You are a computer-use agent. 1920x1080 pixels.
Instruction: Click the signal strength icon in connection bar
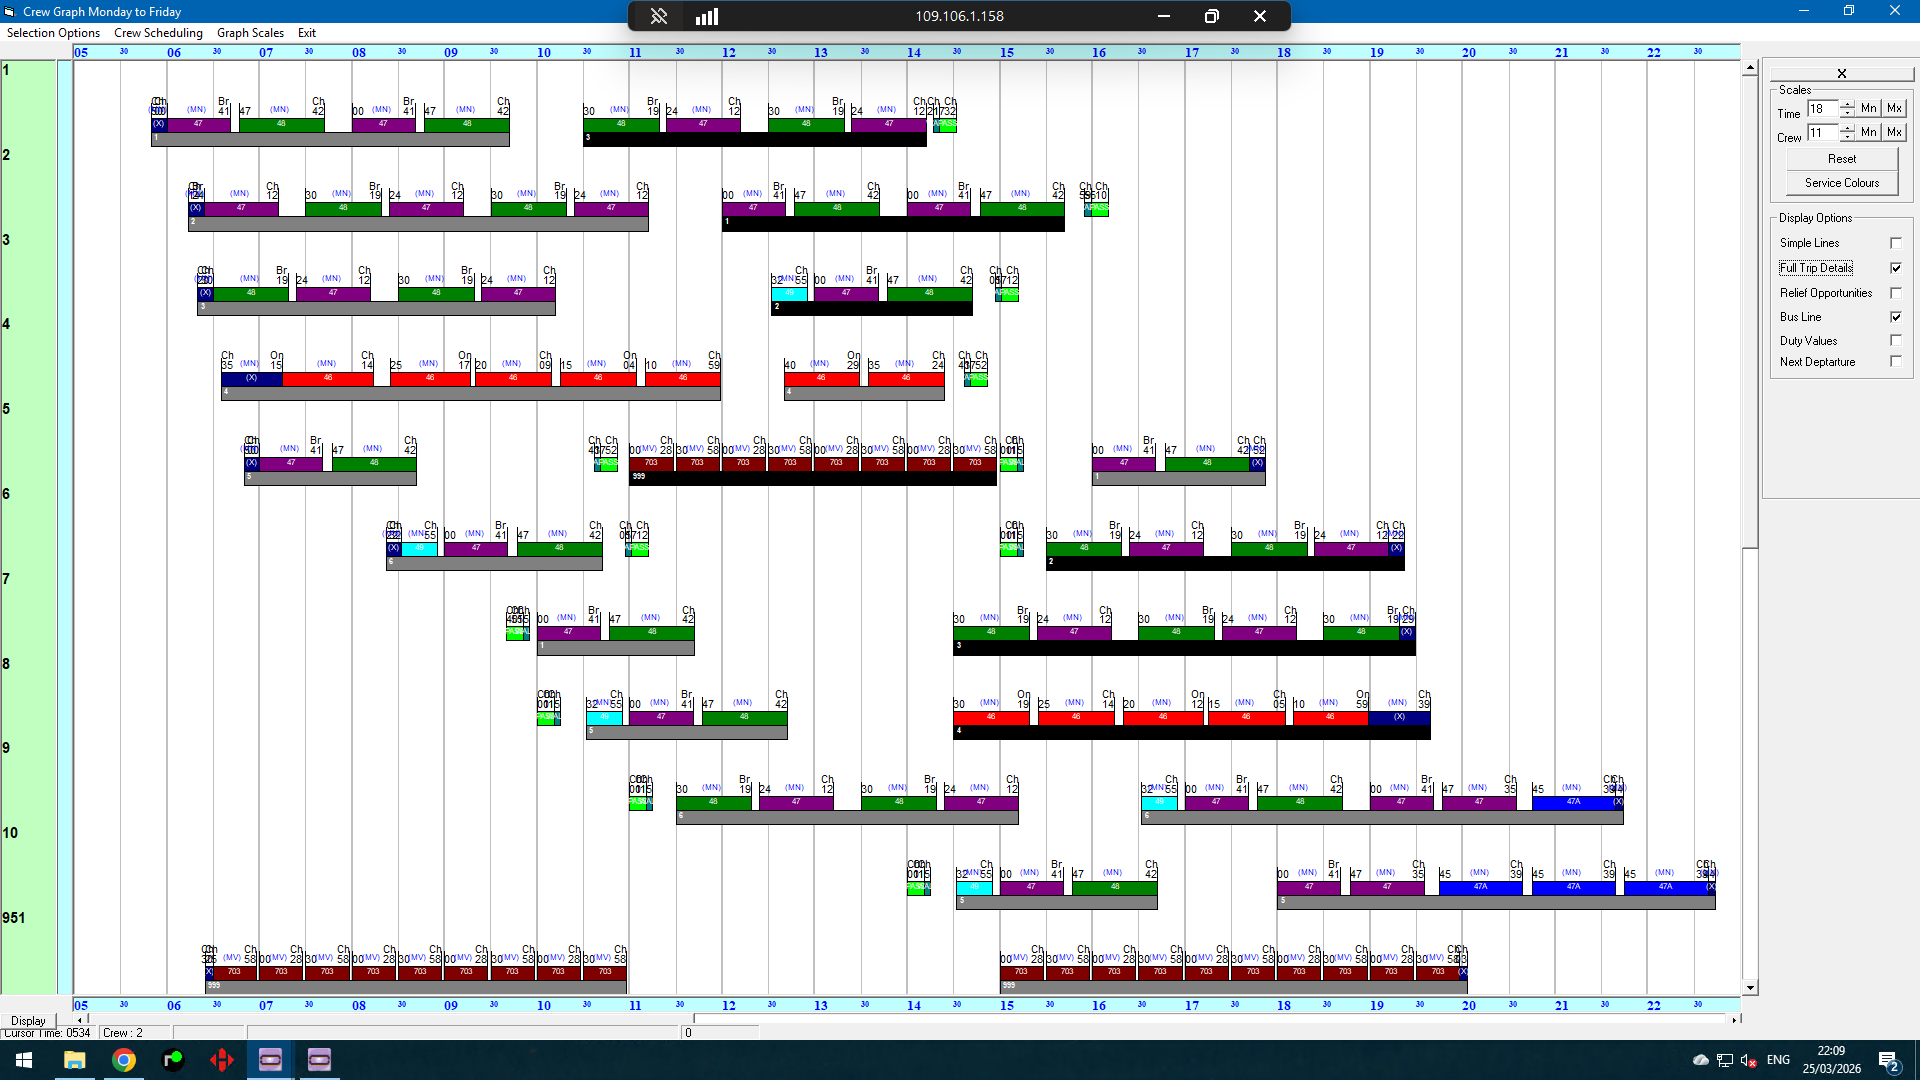[x=707, y=16]
